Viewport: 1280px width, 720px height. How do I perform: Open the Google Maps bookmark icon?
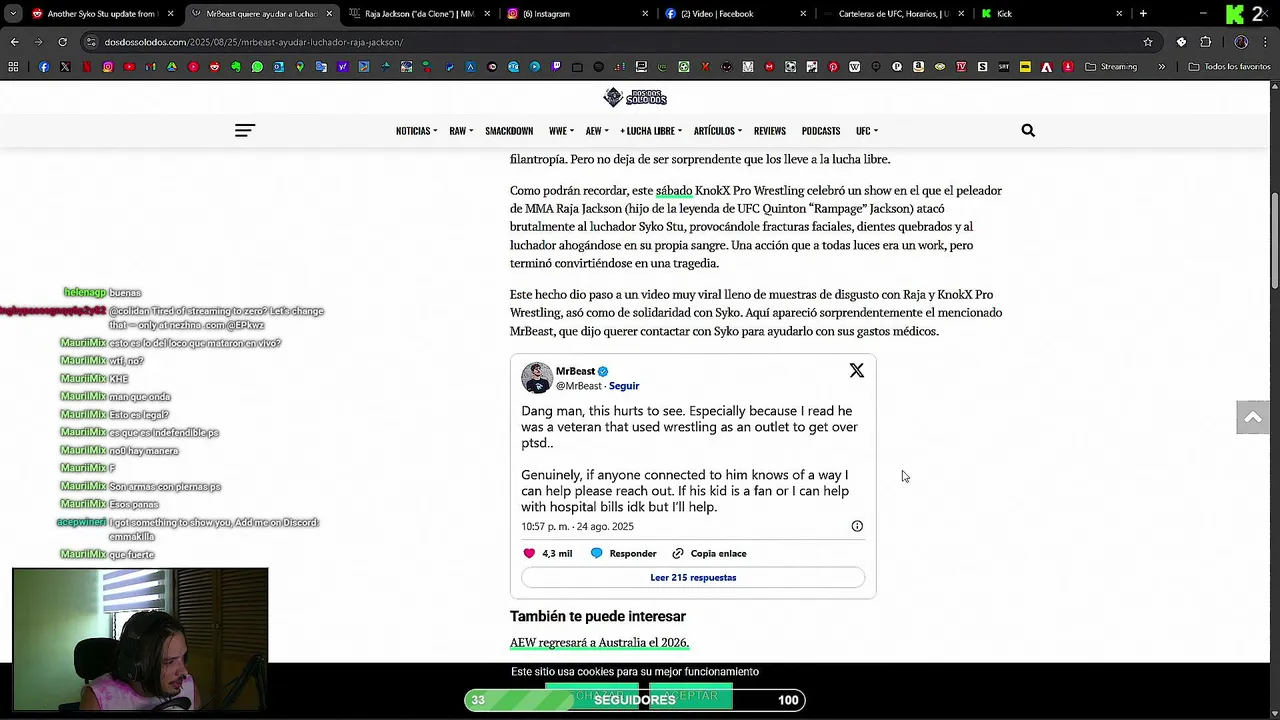[300, 67]
